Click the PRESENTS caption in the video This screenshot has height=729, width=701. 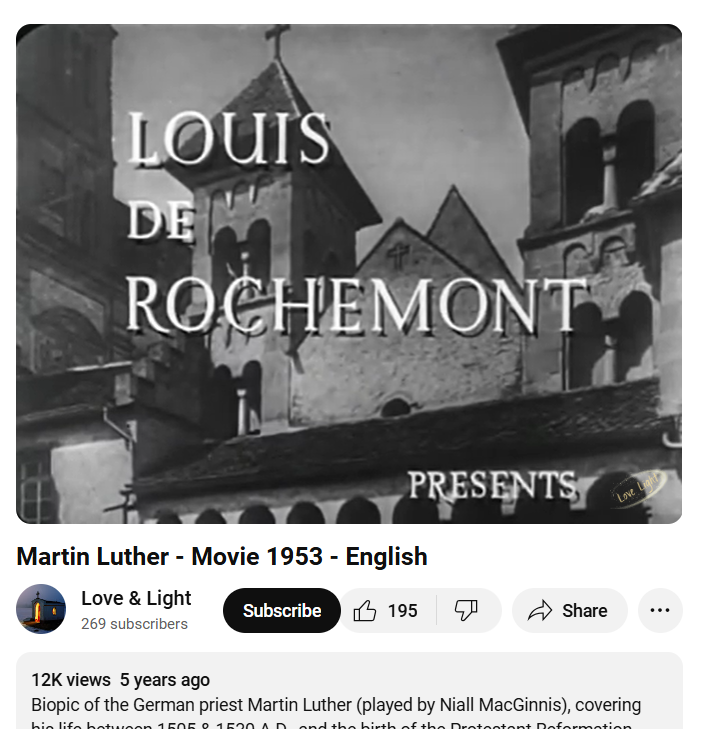point(493,485)
